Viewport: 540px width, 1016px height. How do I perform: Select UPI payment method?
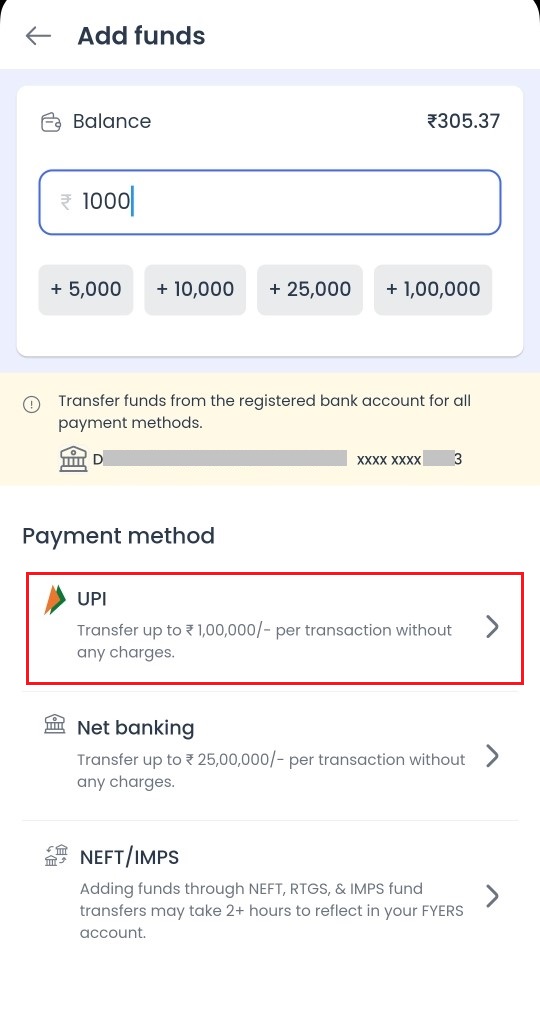[275, 627]
